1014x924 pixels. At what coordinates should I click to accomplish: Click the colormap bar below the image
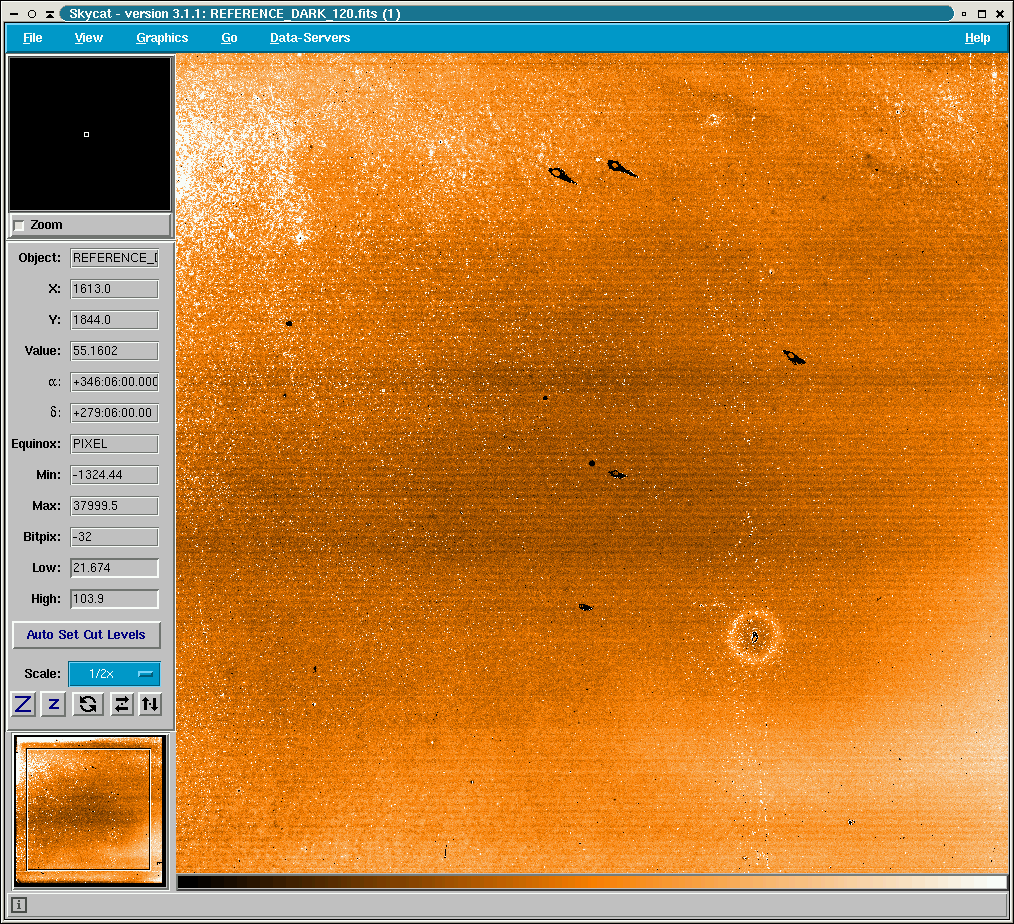[591, 882]
